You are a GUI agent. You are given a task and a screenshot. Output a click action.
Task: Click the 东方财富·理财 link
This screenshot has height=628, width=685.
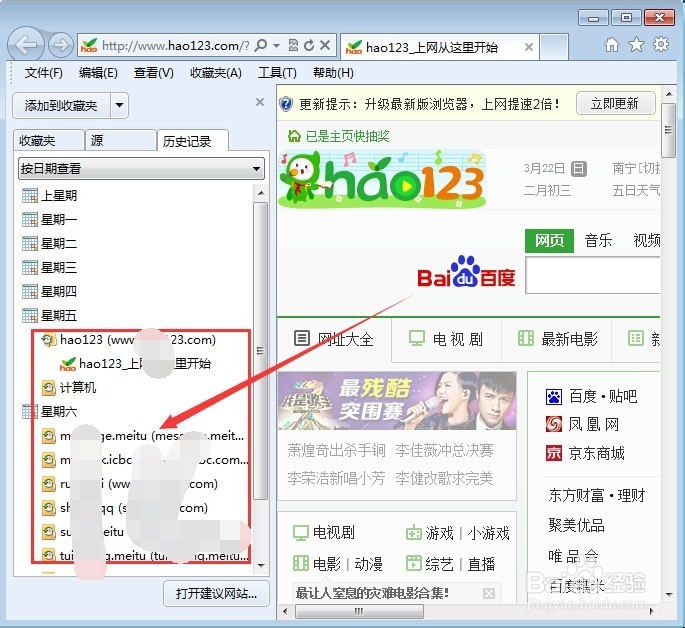point(597,495)
